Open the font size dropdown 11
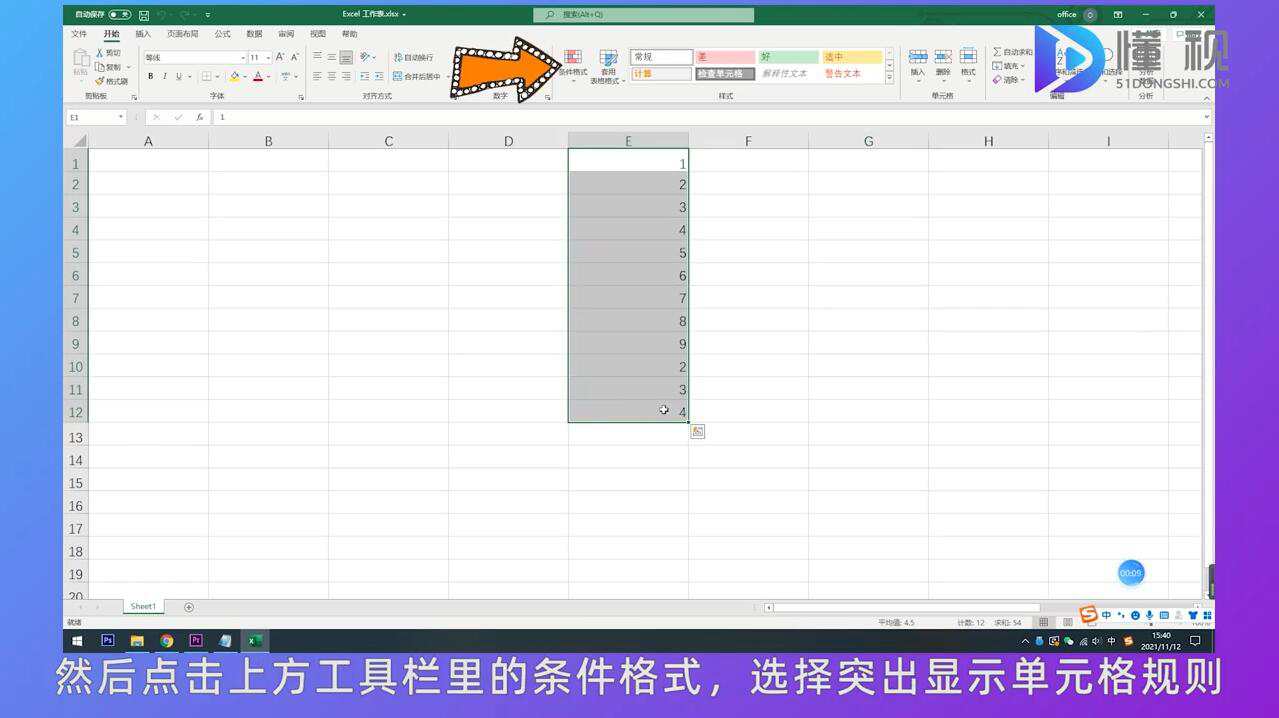1279x718 pixels. (268, 58)
